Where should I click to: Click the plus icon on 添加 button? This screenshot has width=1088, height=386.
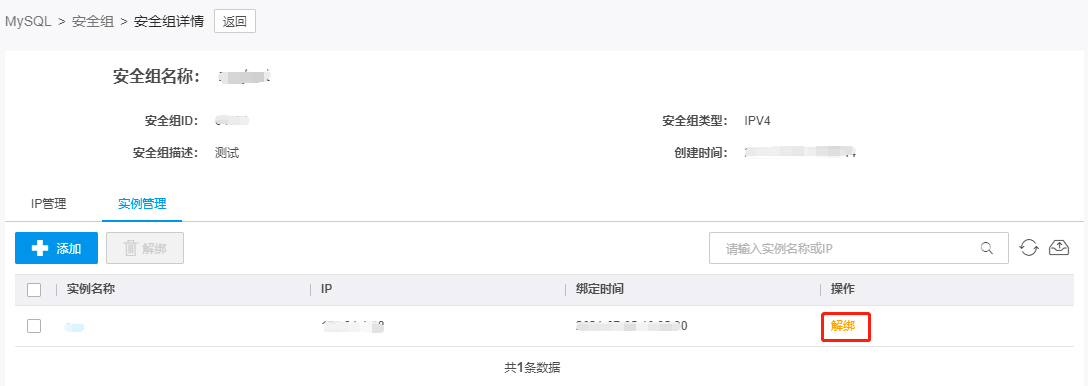[x=40, y=248]
